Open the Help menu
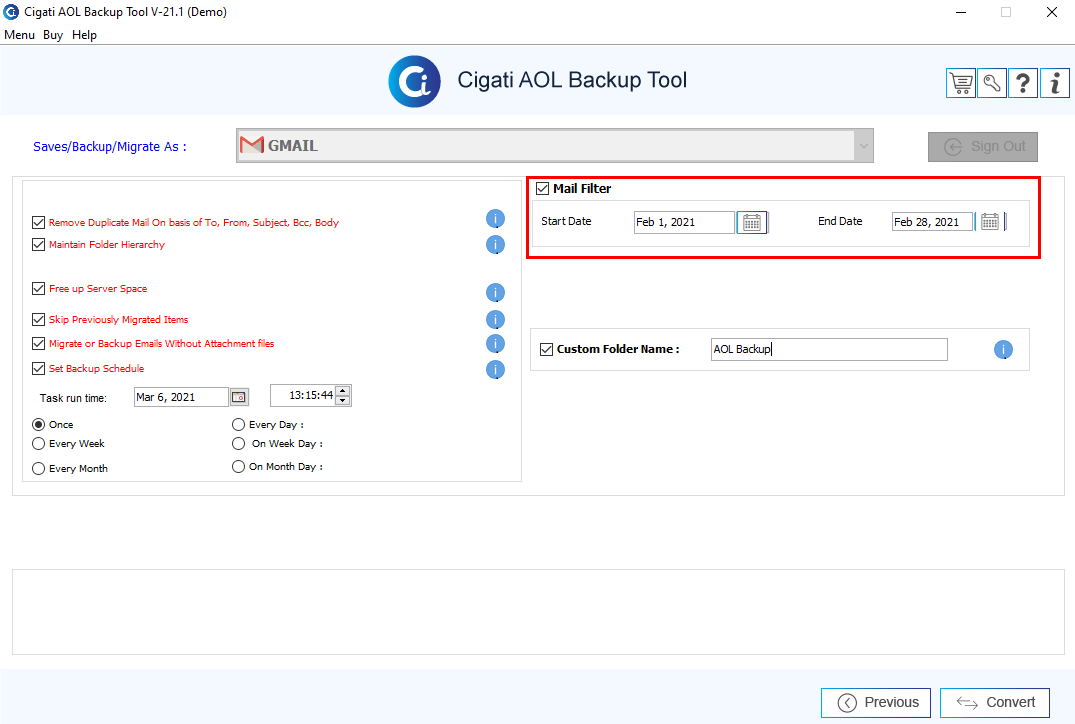Viewport: 1075px width, 724px height. point(84,35)
